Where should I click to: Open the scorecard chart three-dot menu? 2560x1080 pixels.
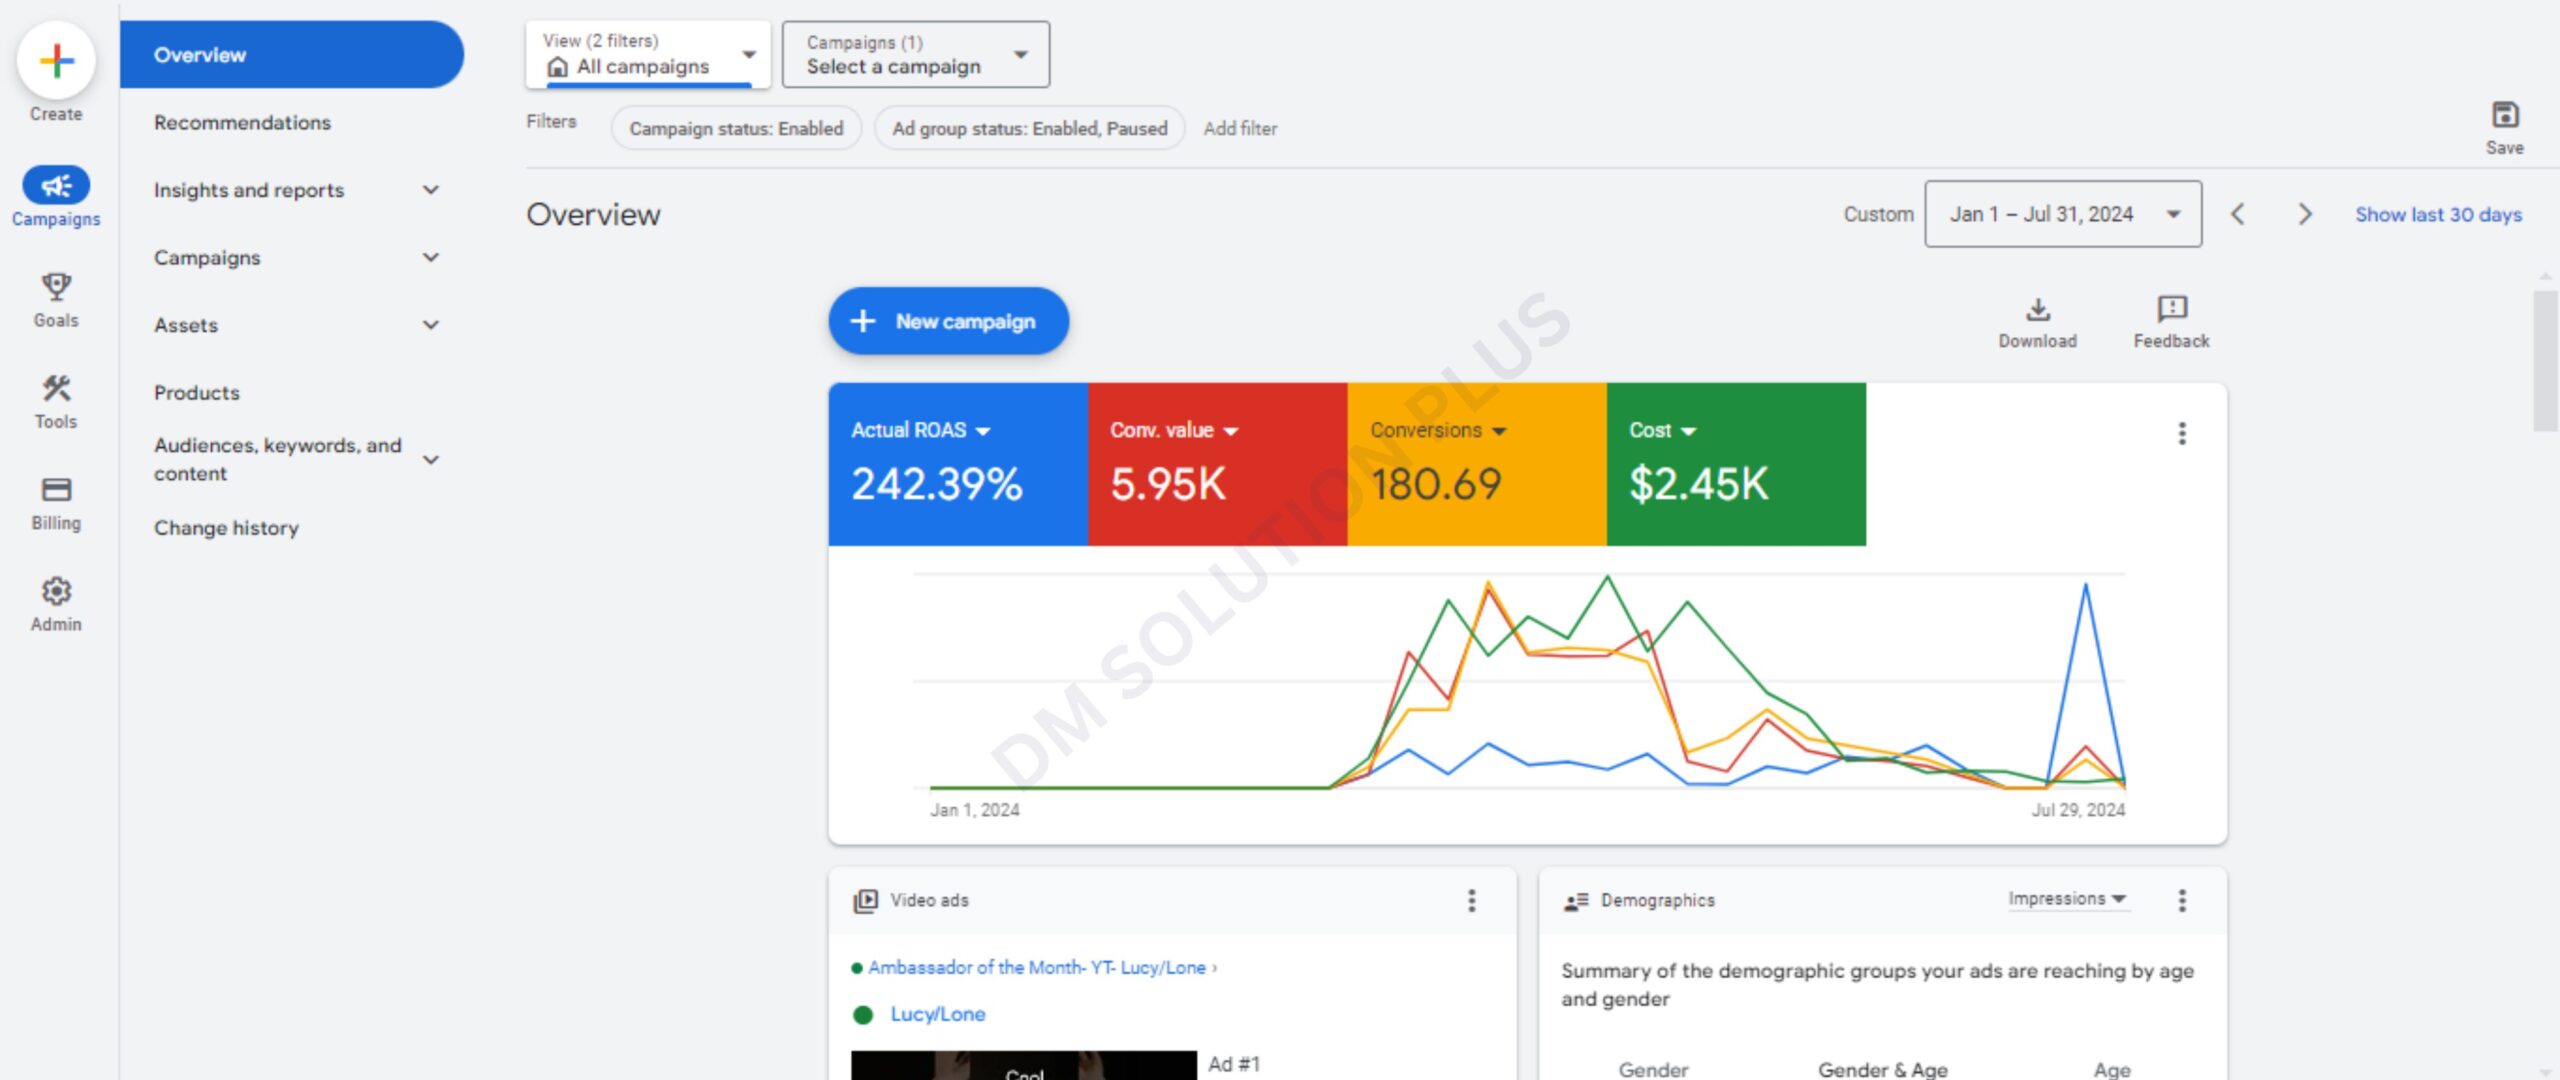2182,433
